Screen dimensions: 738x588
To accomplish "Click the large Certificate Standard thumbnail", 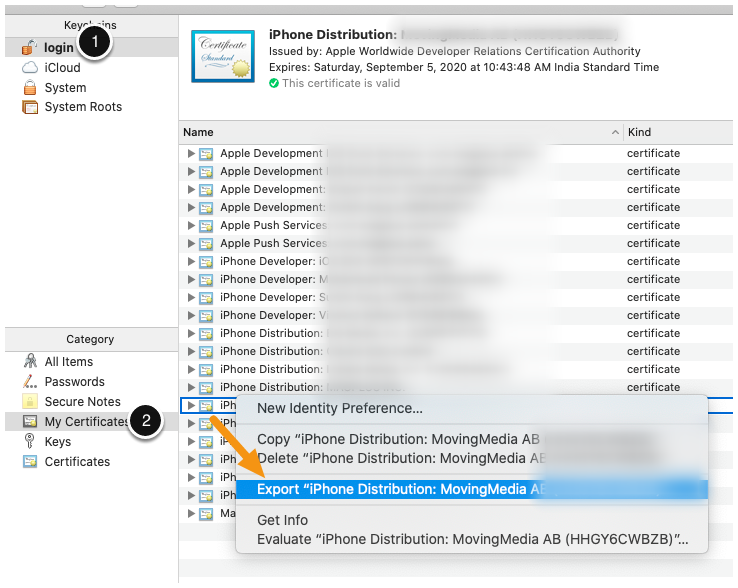I will 223,56.
